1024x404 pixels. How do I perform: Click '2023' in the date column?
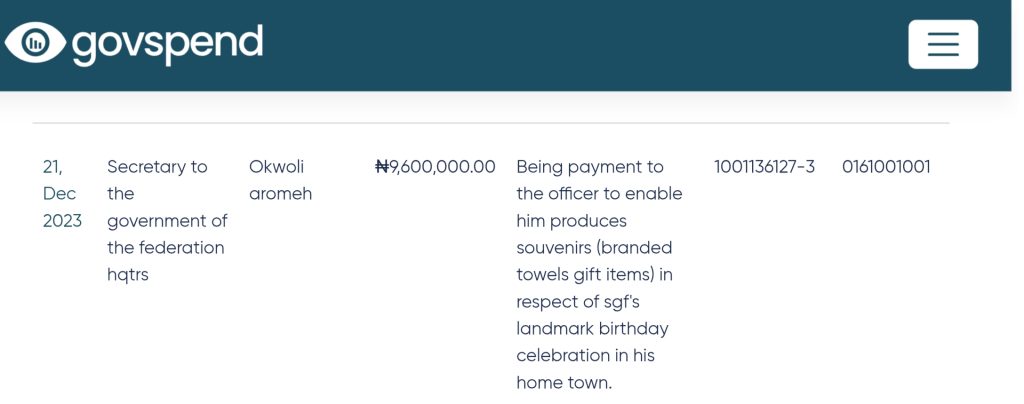point(62,221)
